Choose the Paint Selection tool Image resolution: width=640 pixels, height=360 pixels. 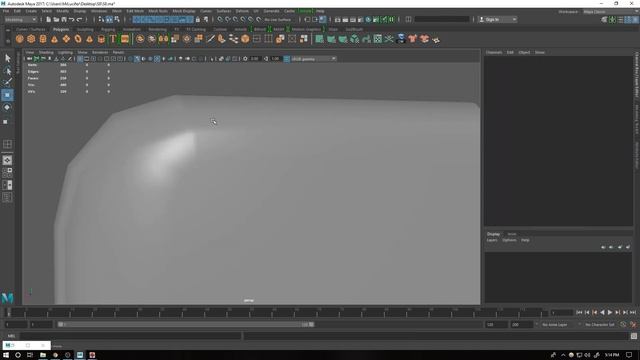(x=7, y=82)
